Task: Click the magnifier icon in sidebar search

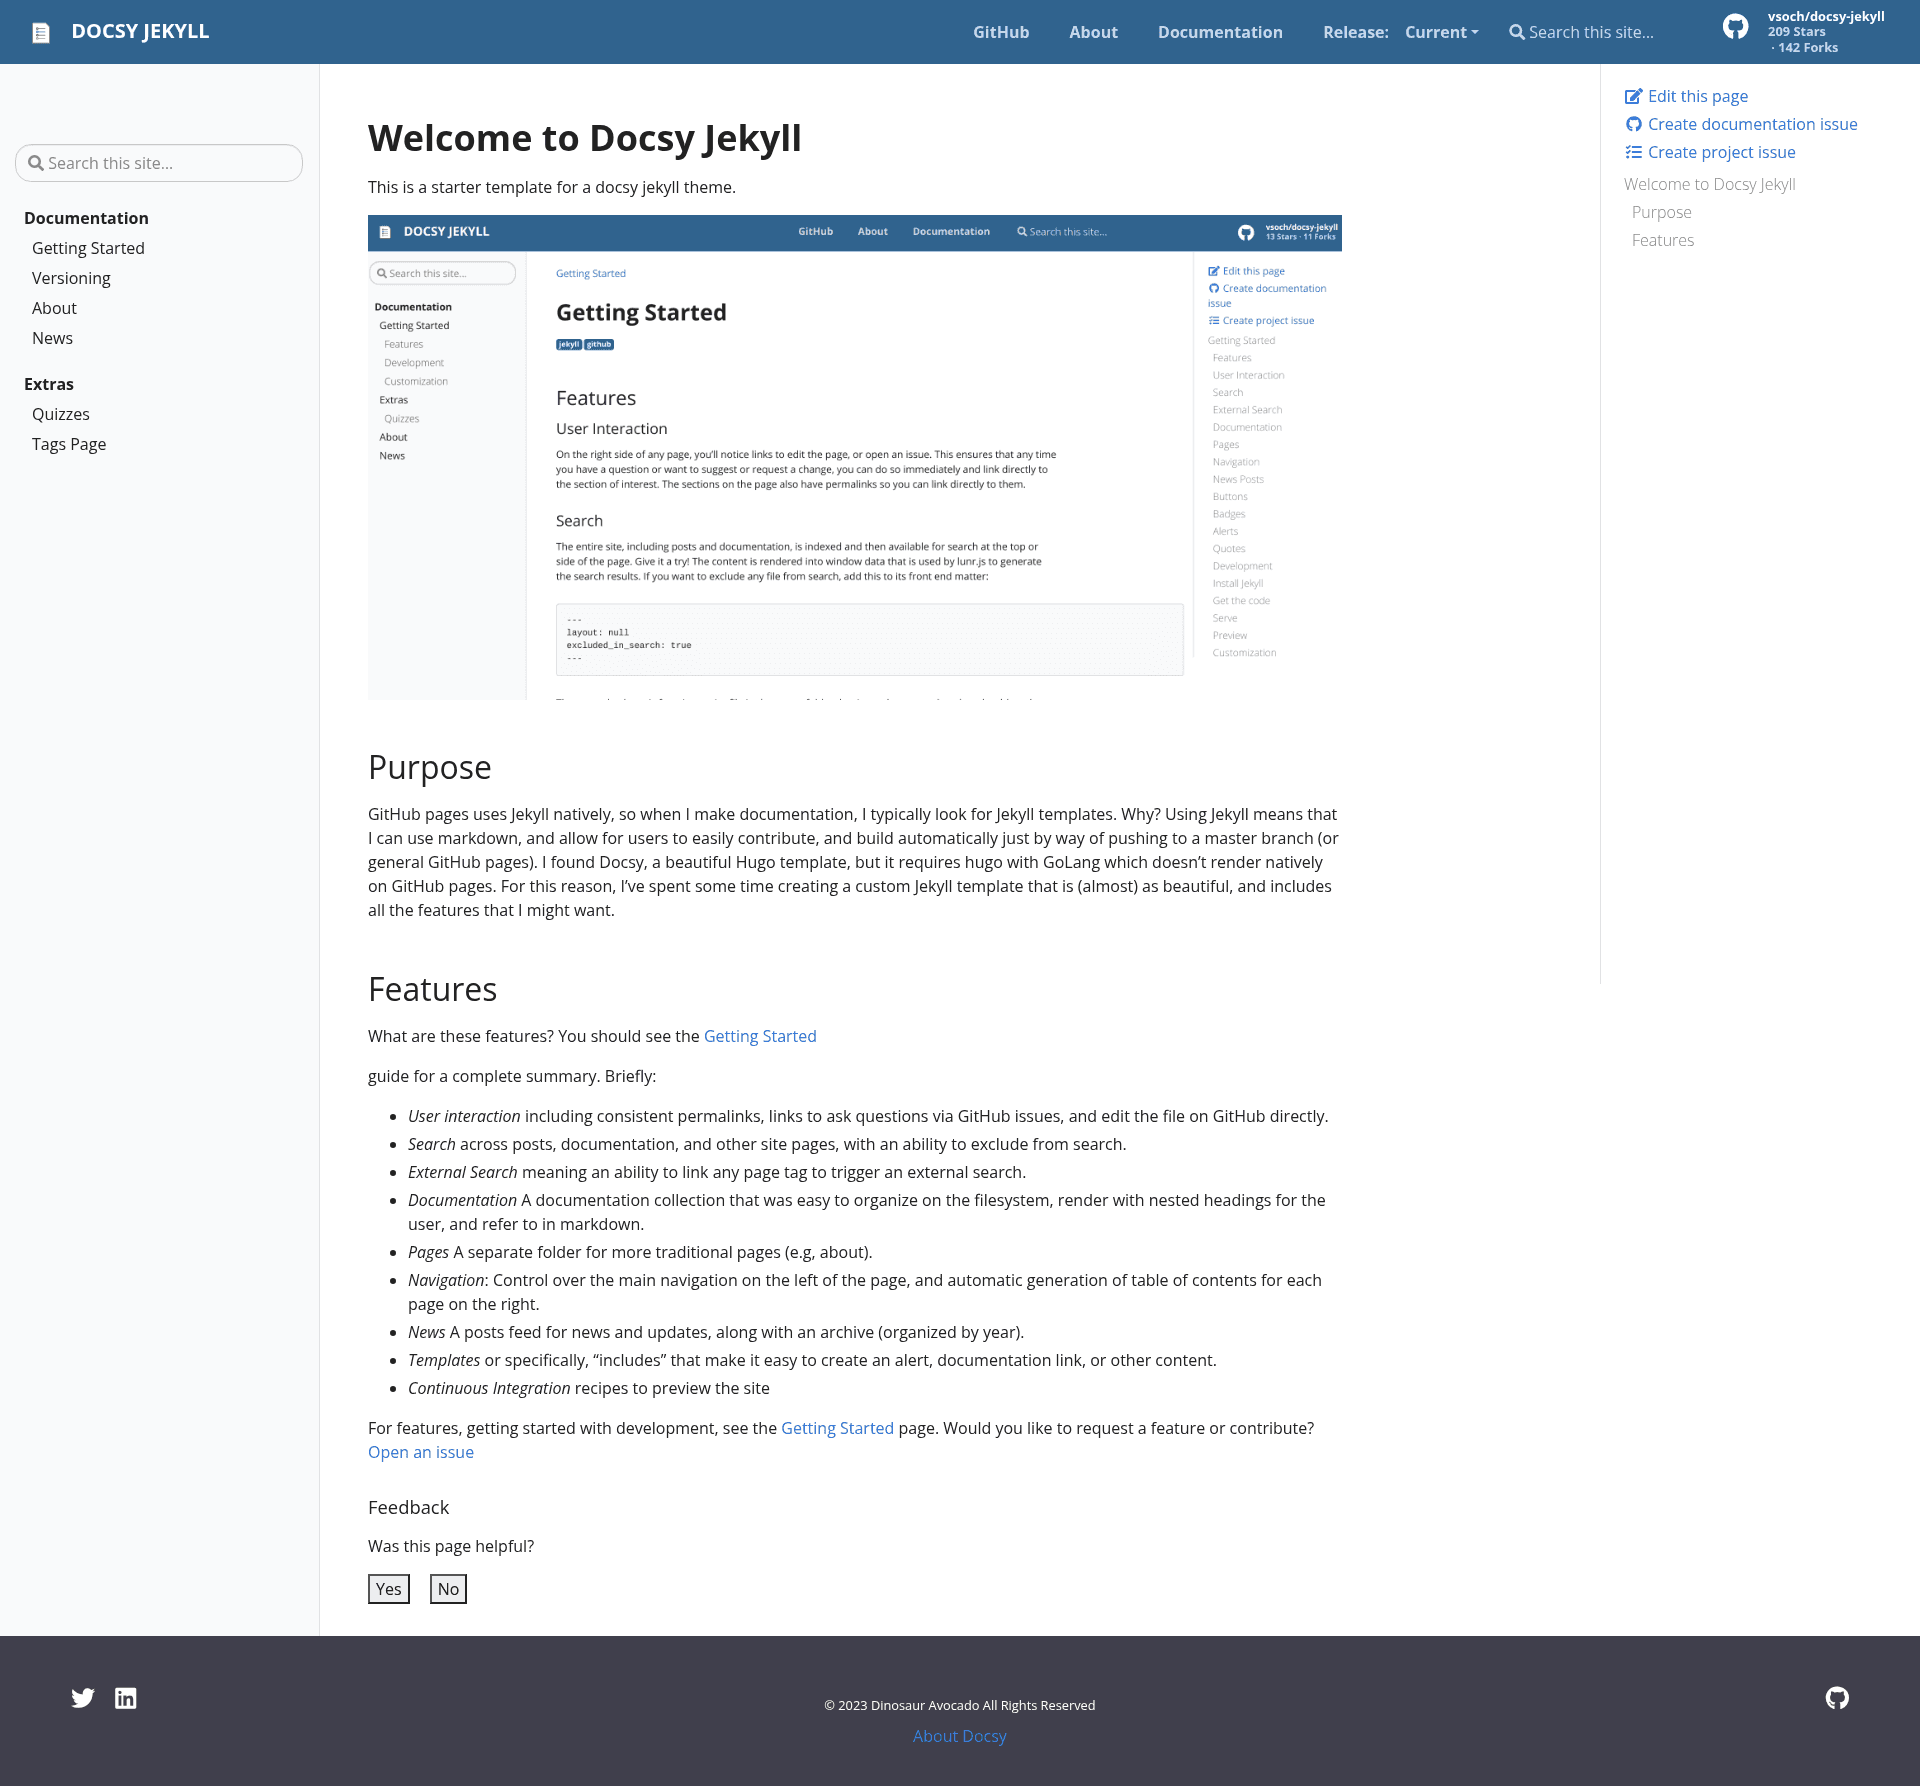Action: point(36,163)
